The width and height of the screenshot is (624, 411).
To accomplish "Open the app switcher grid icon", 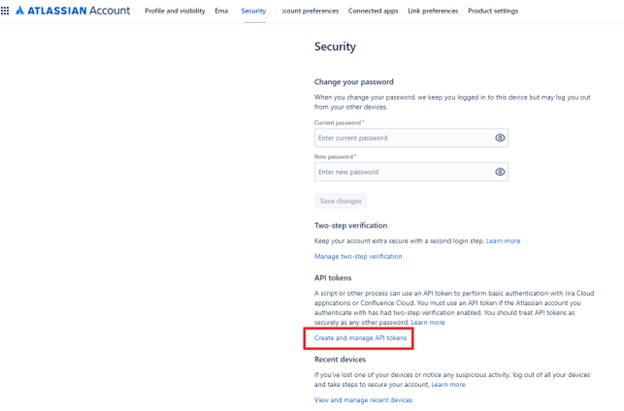I will 5,11.
